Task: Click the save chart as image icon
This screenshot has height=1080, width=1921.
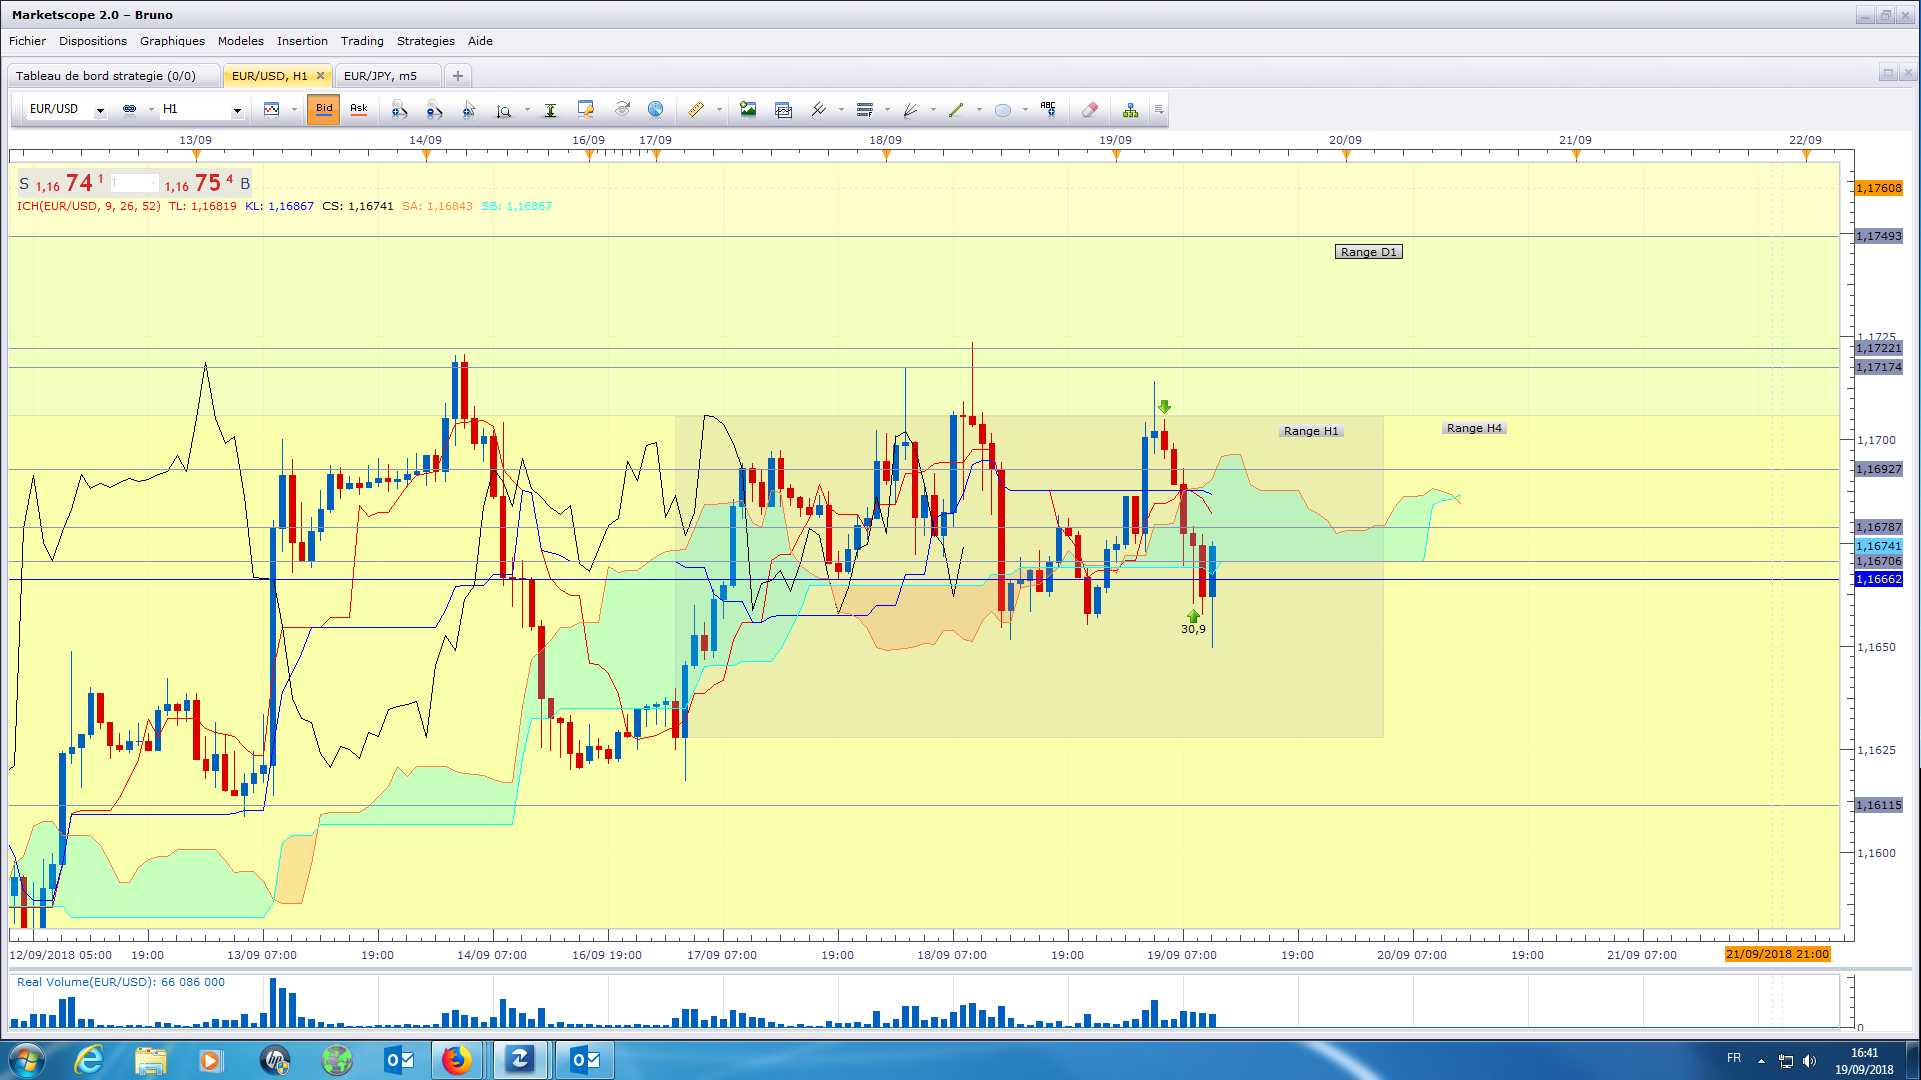Action: (748, 109)
